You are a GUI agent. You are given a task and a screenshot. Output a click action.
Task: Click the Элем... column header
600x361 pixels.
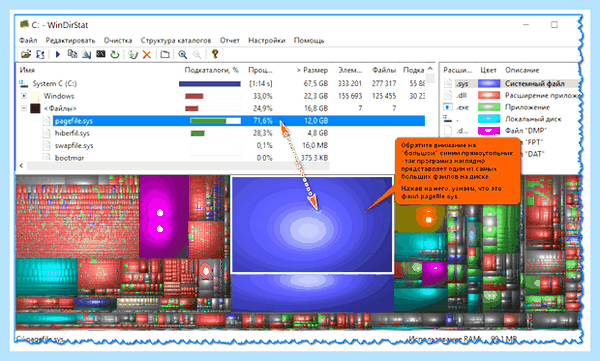pyautogui.click(x=350, y=70)
